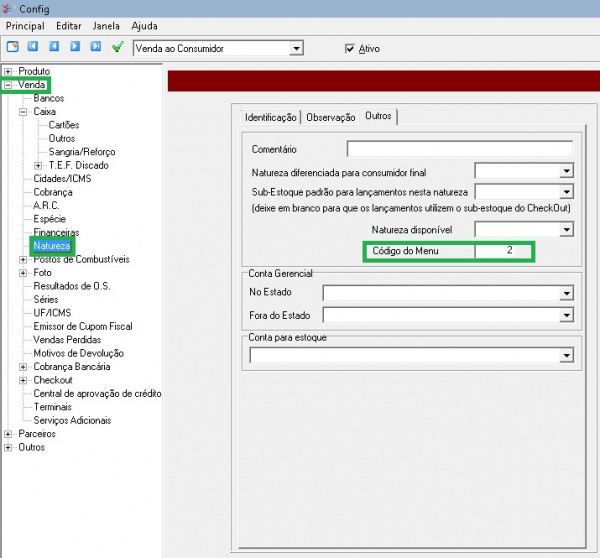
Task: Go to the last record
Action: (x=96, y=47)
